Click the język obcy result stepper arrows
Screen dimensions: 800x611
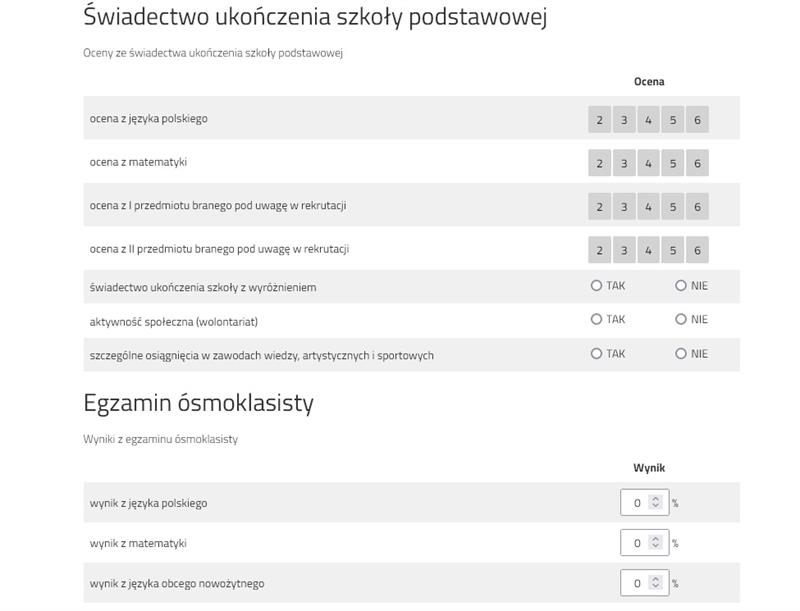(x=656, y=582)
